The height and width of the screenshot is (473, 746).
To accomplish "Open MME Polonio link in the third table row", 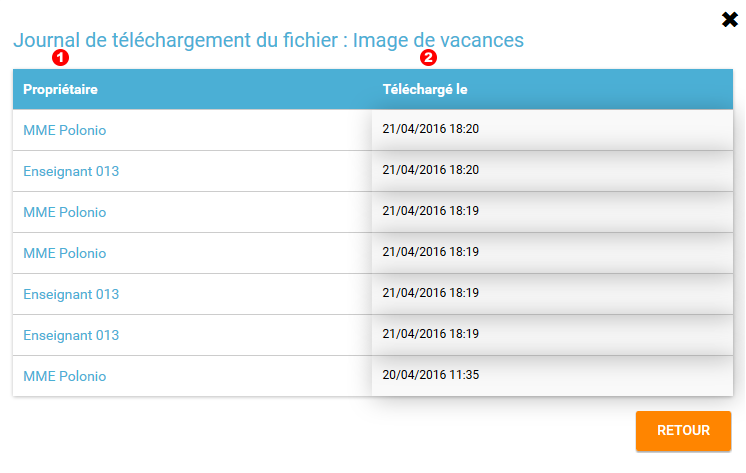I will [x=64, y=212].
